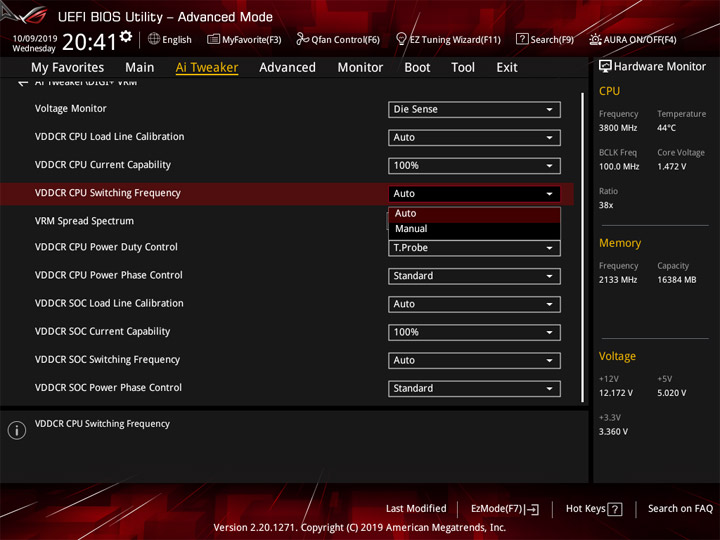Switch to the Main tab
This screenshot has height=540, width=720.
140,68
